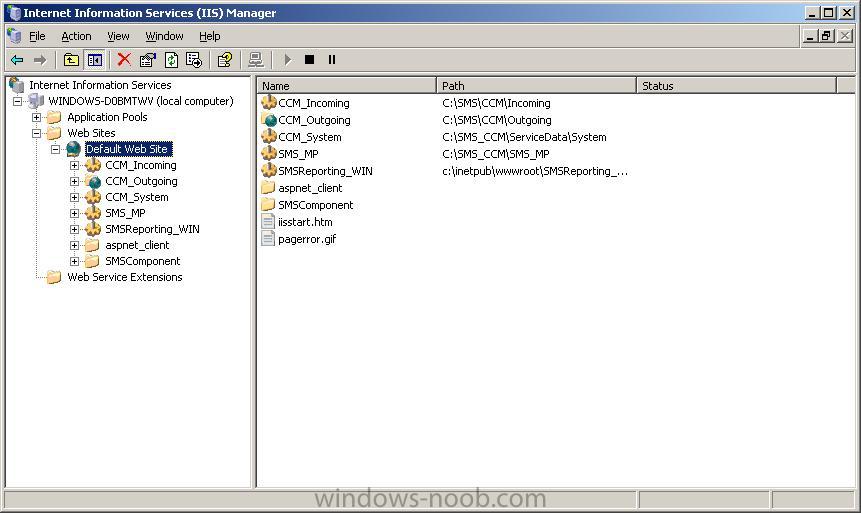The width and height of the screenshot is (861, 513).
Task: Click the Help question mark toolbar icon
Action: (x=225, y=60)
